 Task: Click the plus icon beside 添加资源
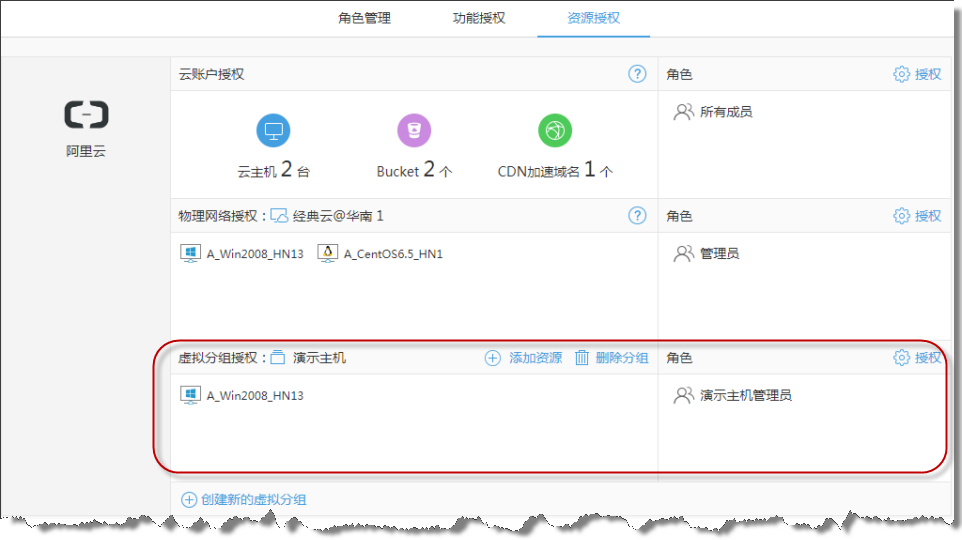[x=492, y=358]
